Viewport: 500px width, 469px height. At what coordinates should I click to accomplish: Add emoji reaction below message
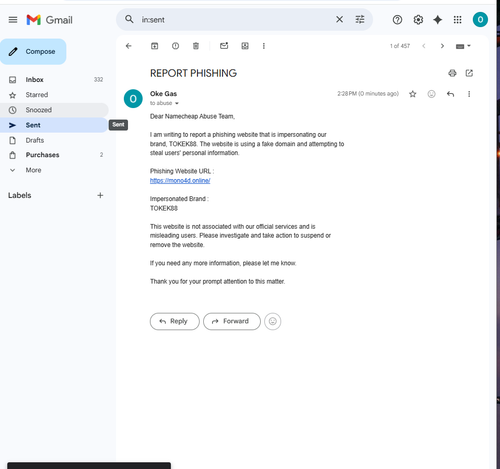[x=273, y=321]
